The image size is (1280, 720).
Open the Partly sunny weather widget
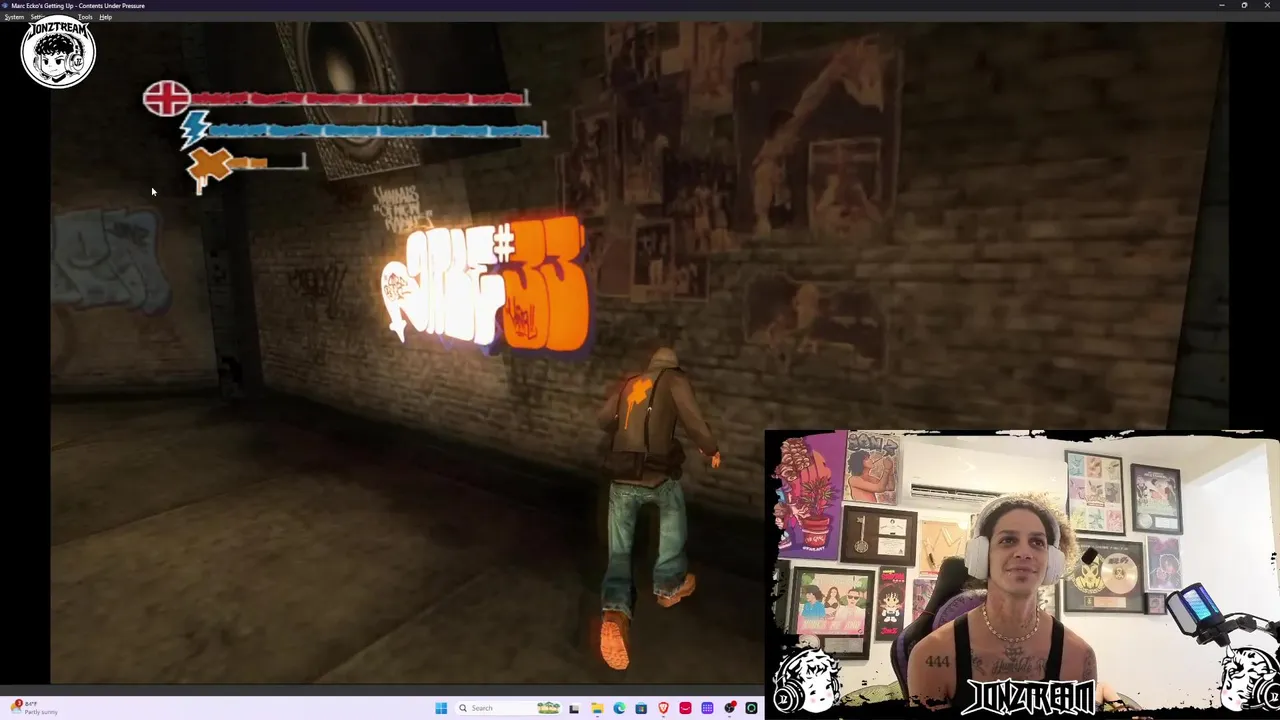(35, 708)
